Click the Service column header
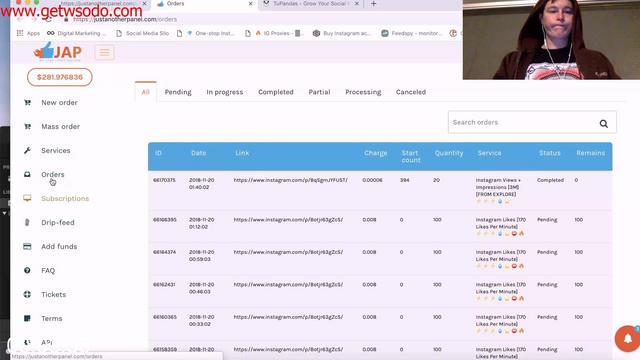 (x=489, y=153)
